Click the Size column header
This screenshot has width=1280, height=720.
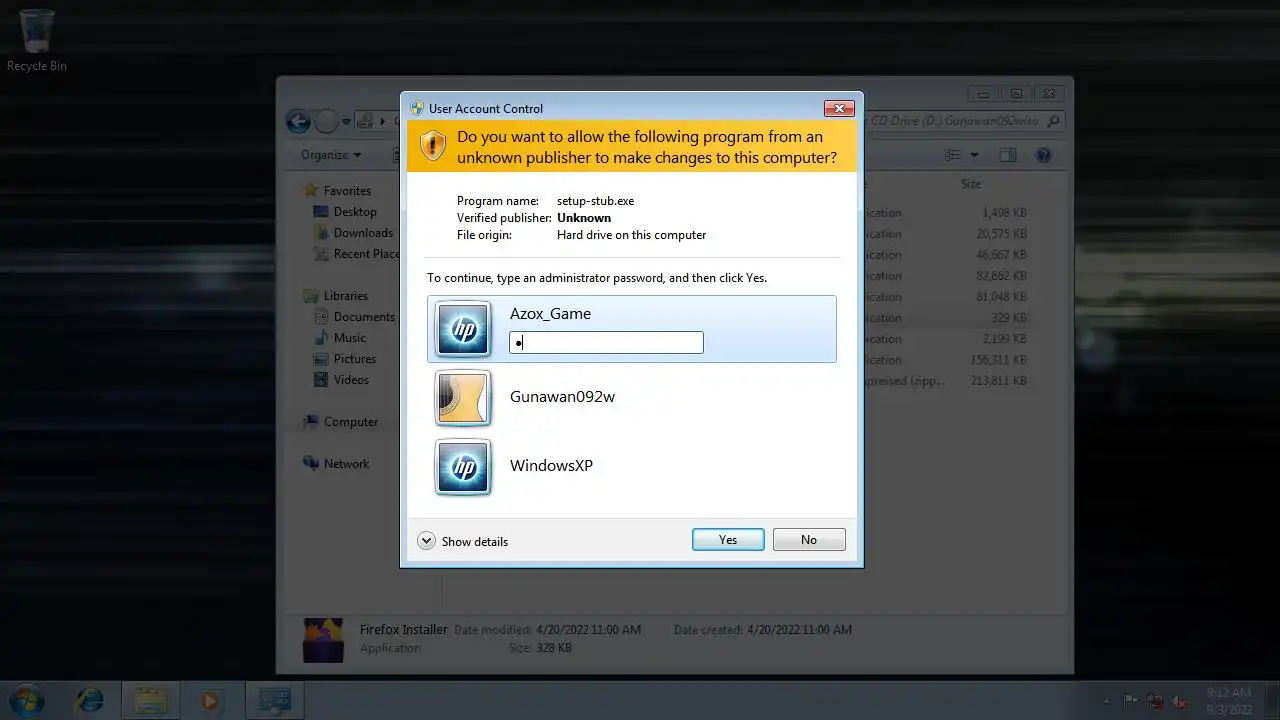pyautogui.click(x=971, y=184)
